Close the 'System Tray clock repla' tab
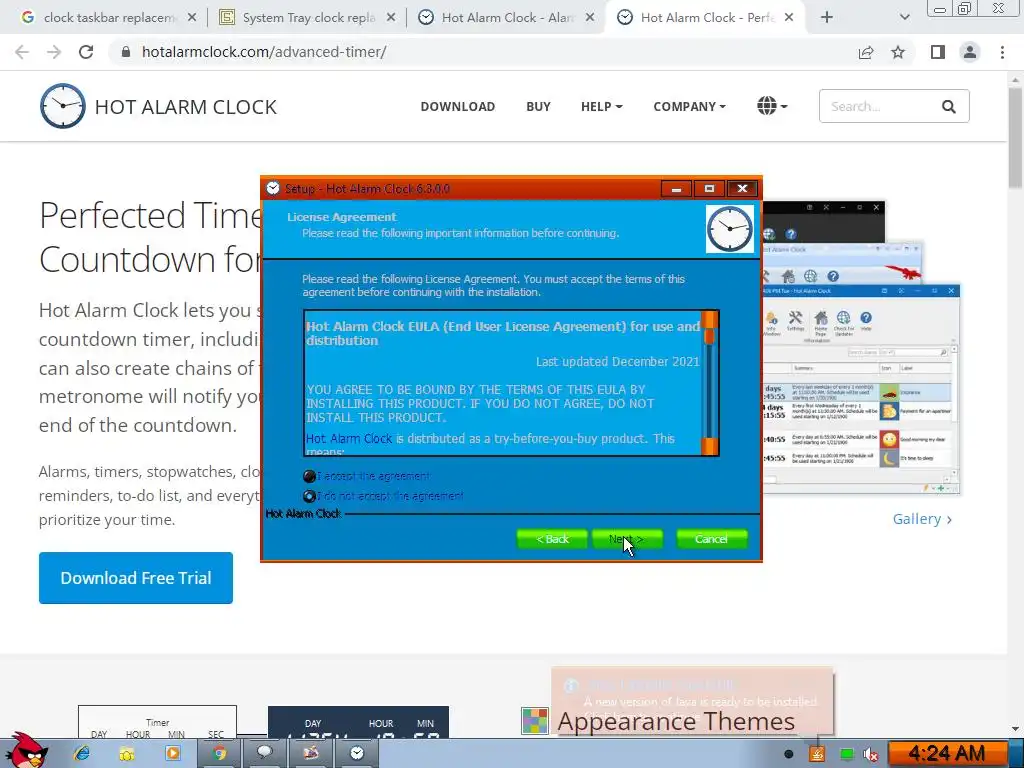Image resolution: width=1024 pixels, height=768 pixels. [x=391, y=18]
